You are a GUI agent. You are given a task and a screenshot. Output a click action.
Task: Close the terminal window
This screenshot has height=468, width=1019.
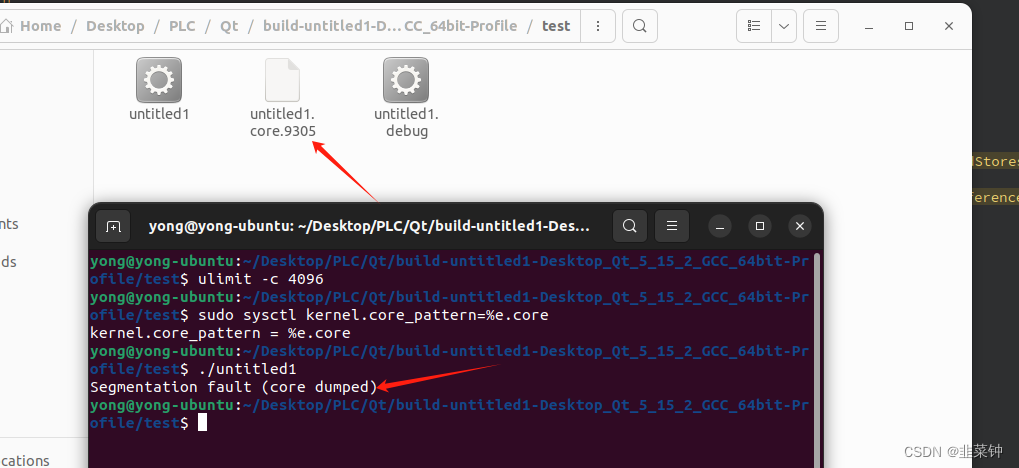800,226
